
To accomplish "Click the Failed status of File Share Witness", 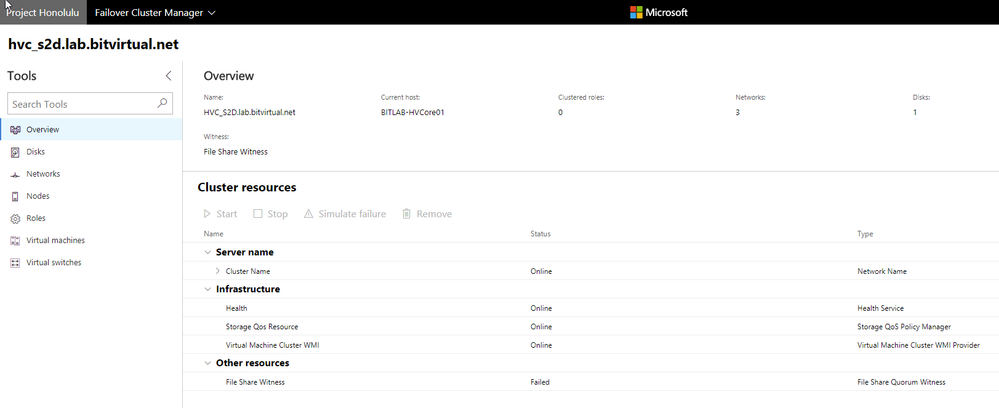I will click(x=540, y=382).
